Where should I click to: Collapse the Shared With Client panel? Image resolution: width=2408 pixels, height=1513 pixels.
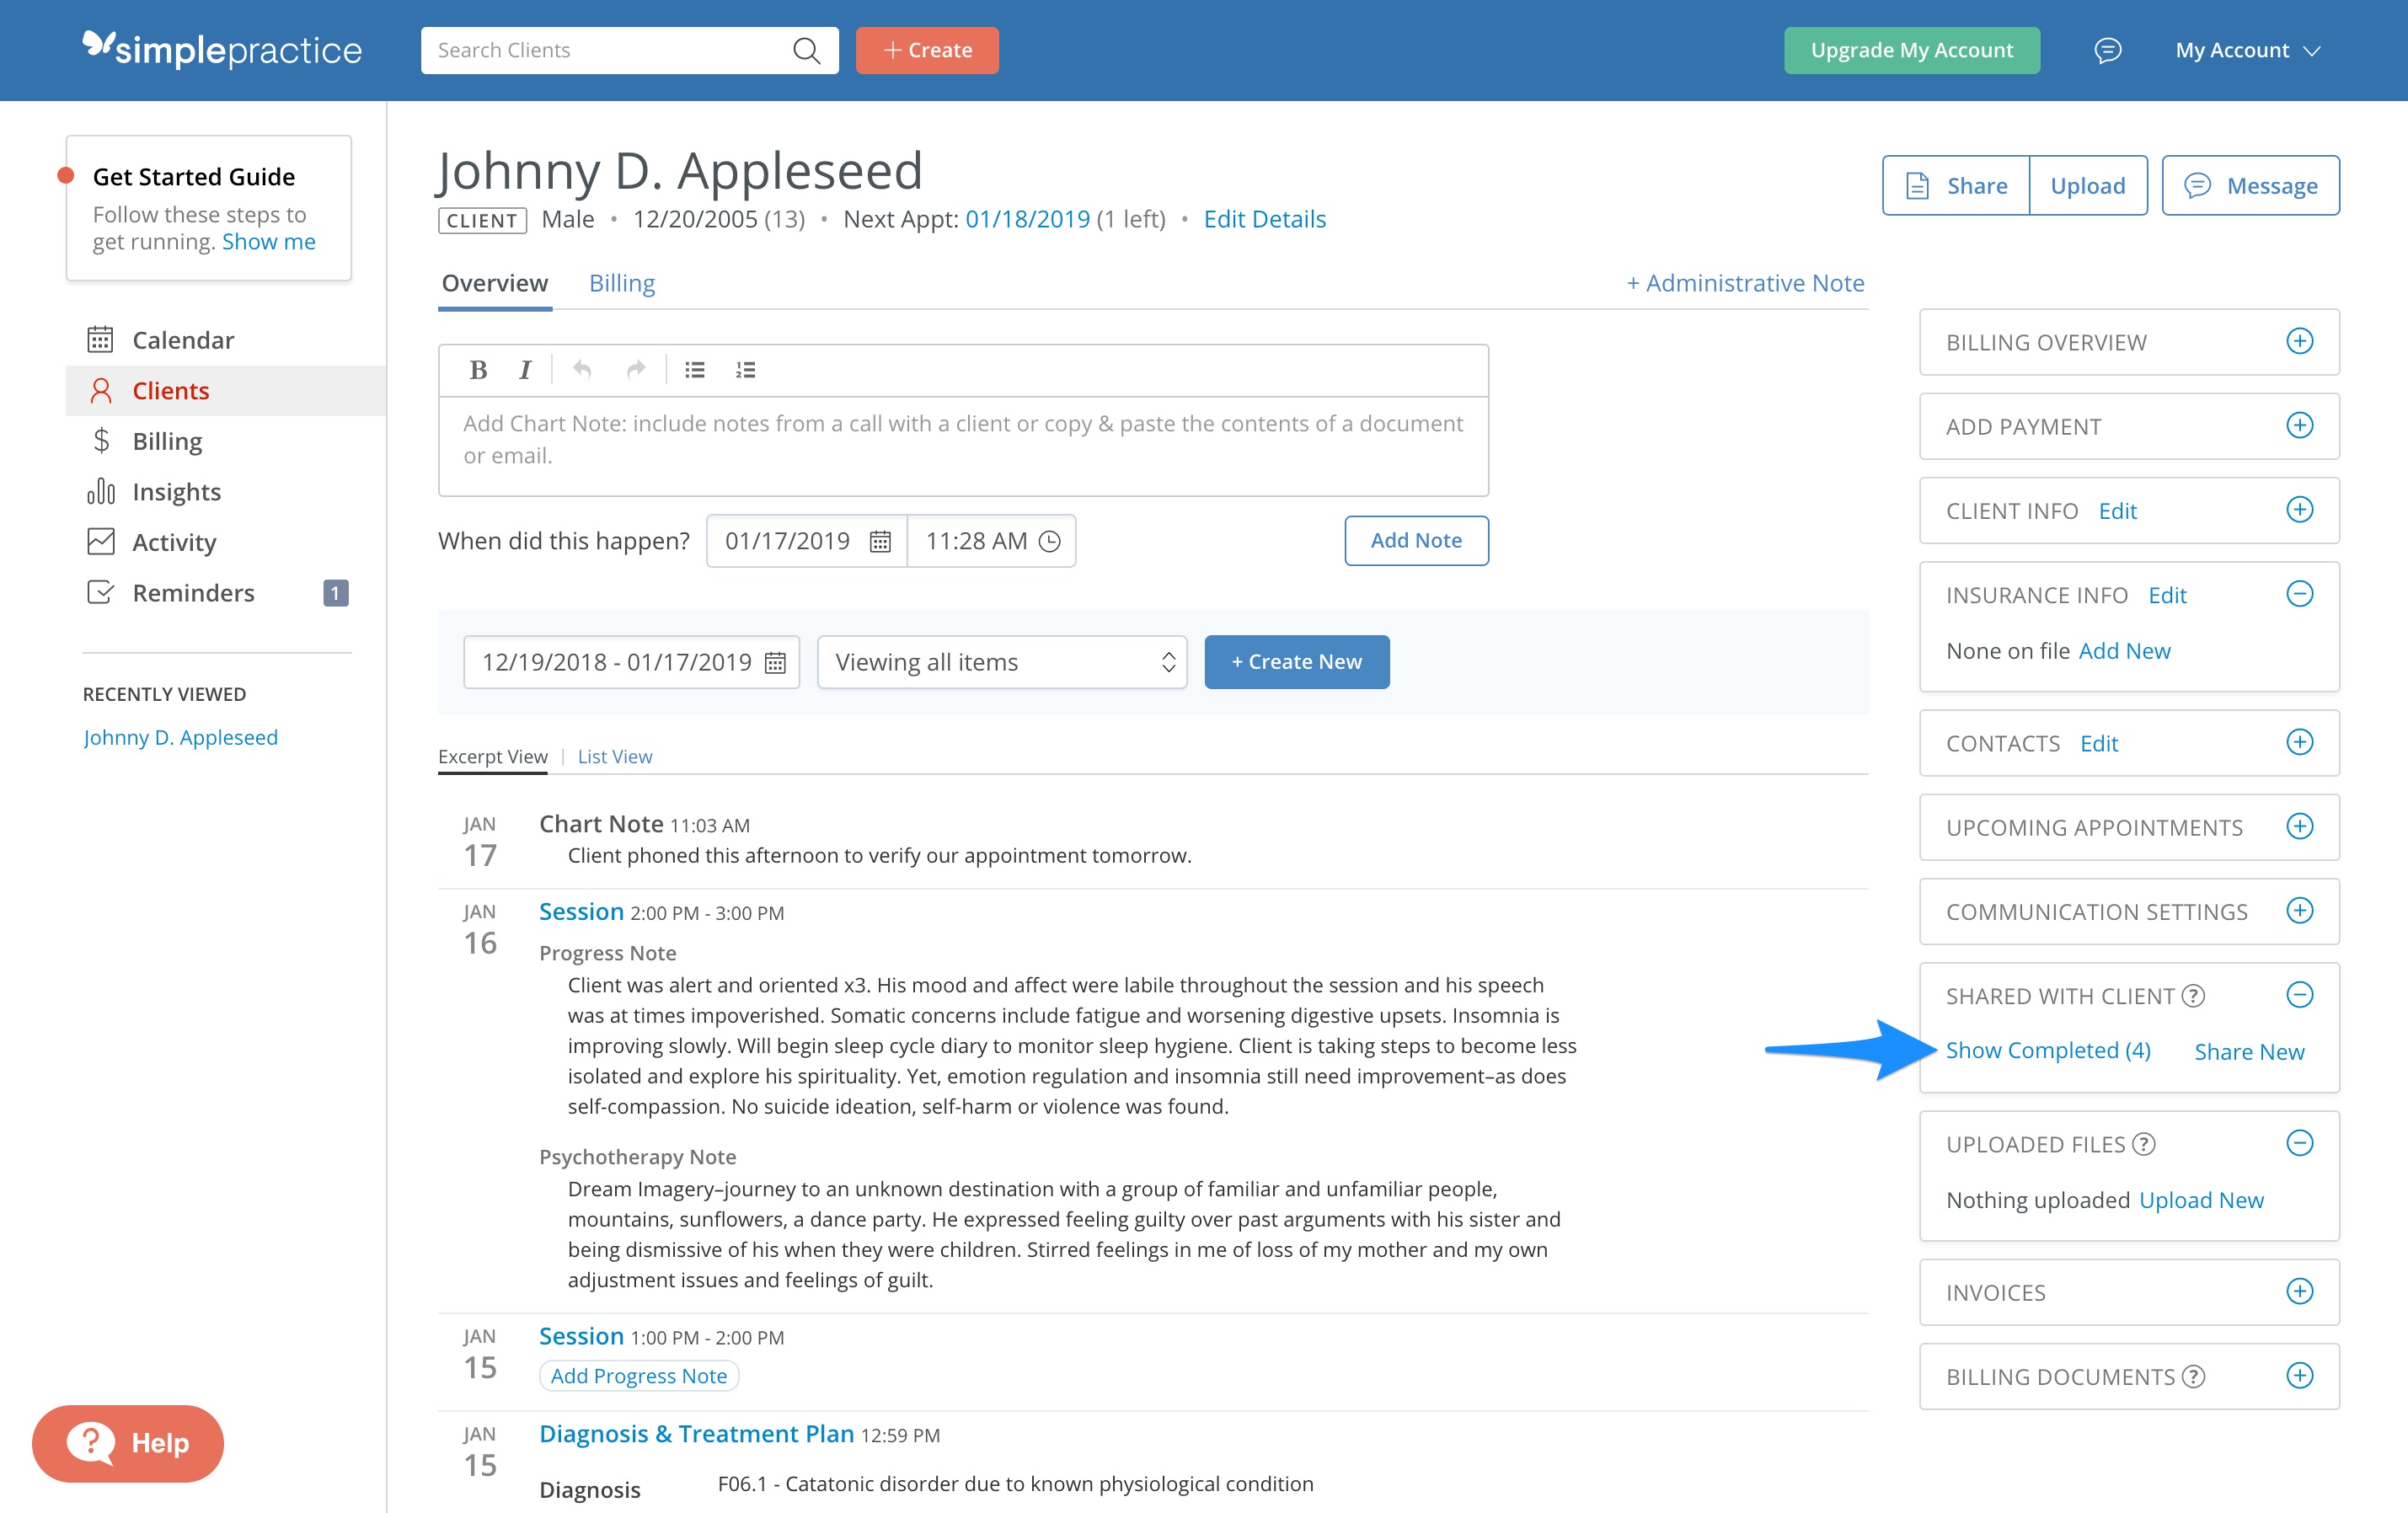2301,995
